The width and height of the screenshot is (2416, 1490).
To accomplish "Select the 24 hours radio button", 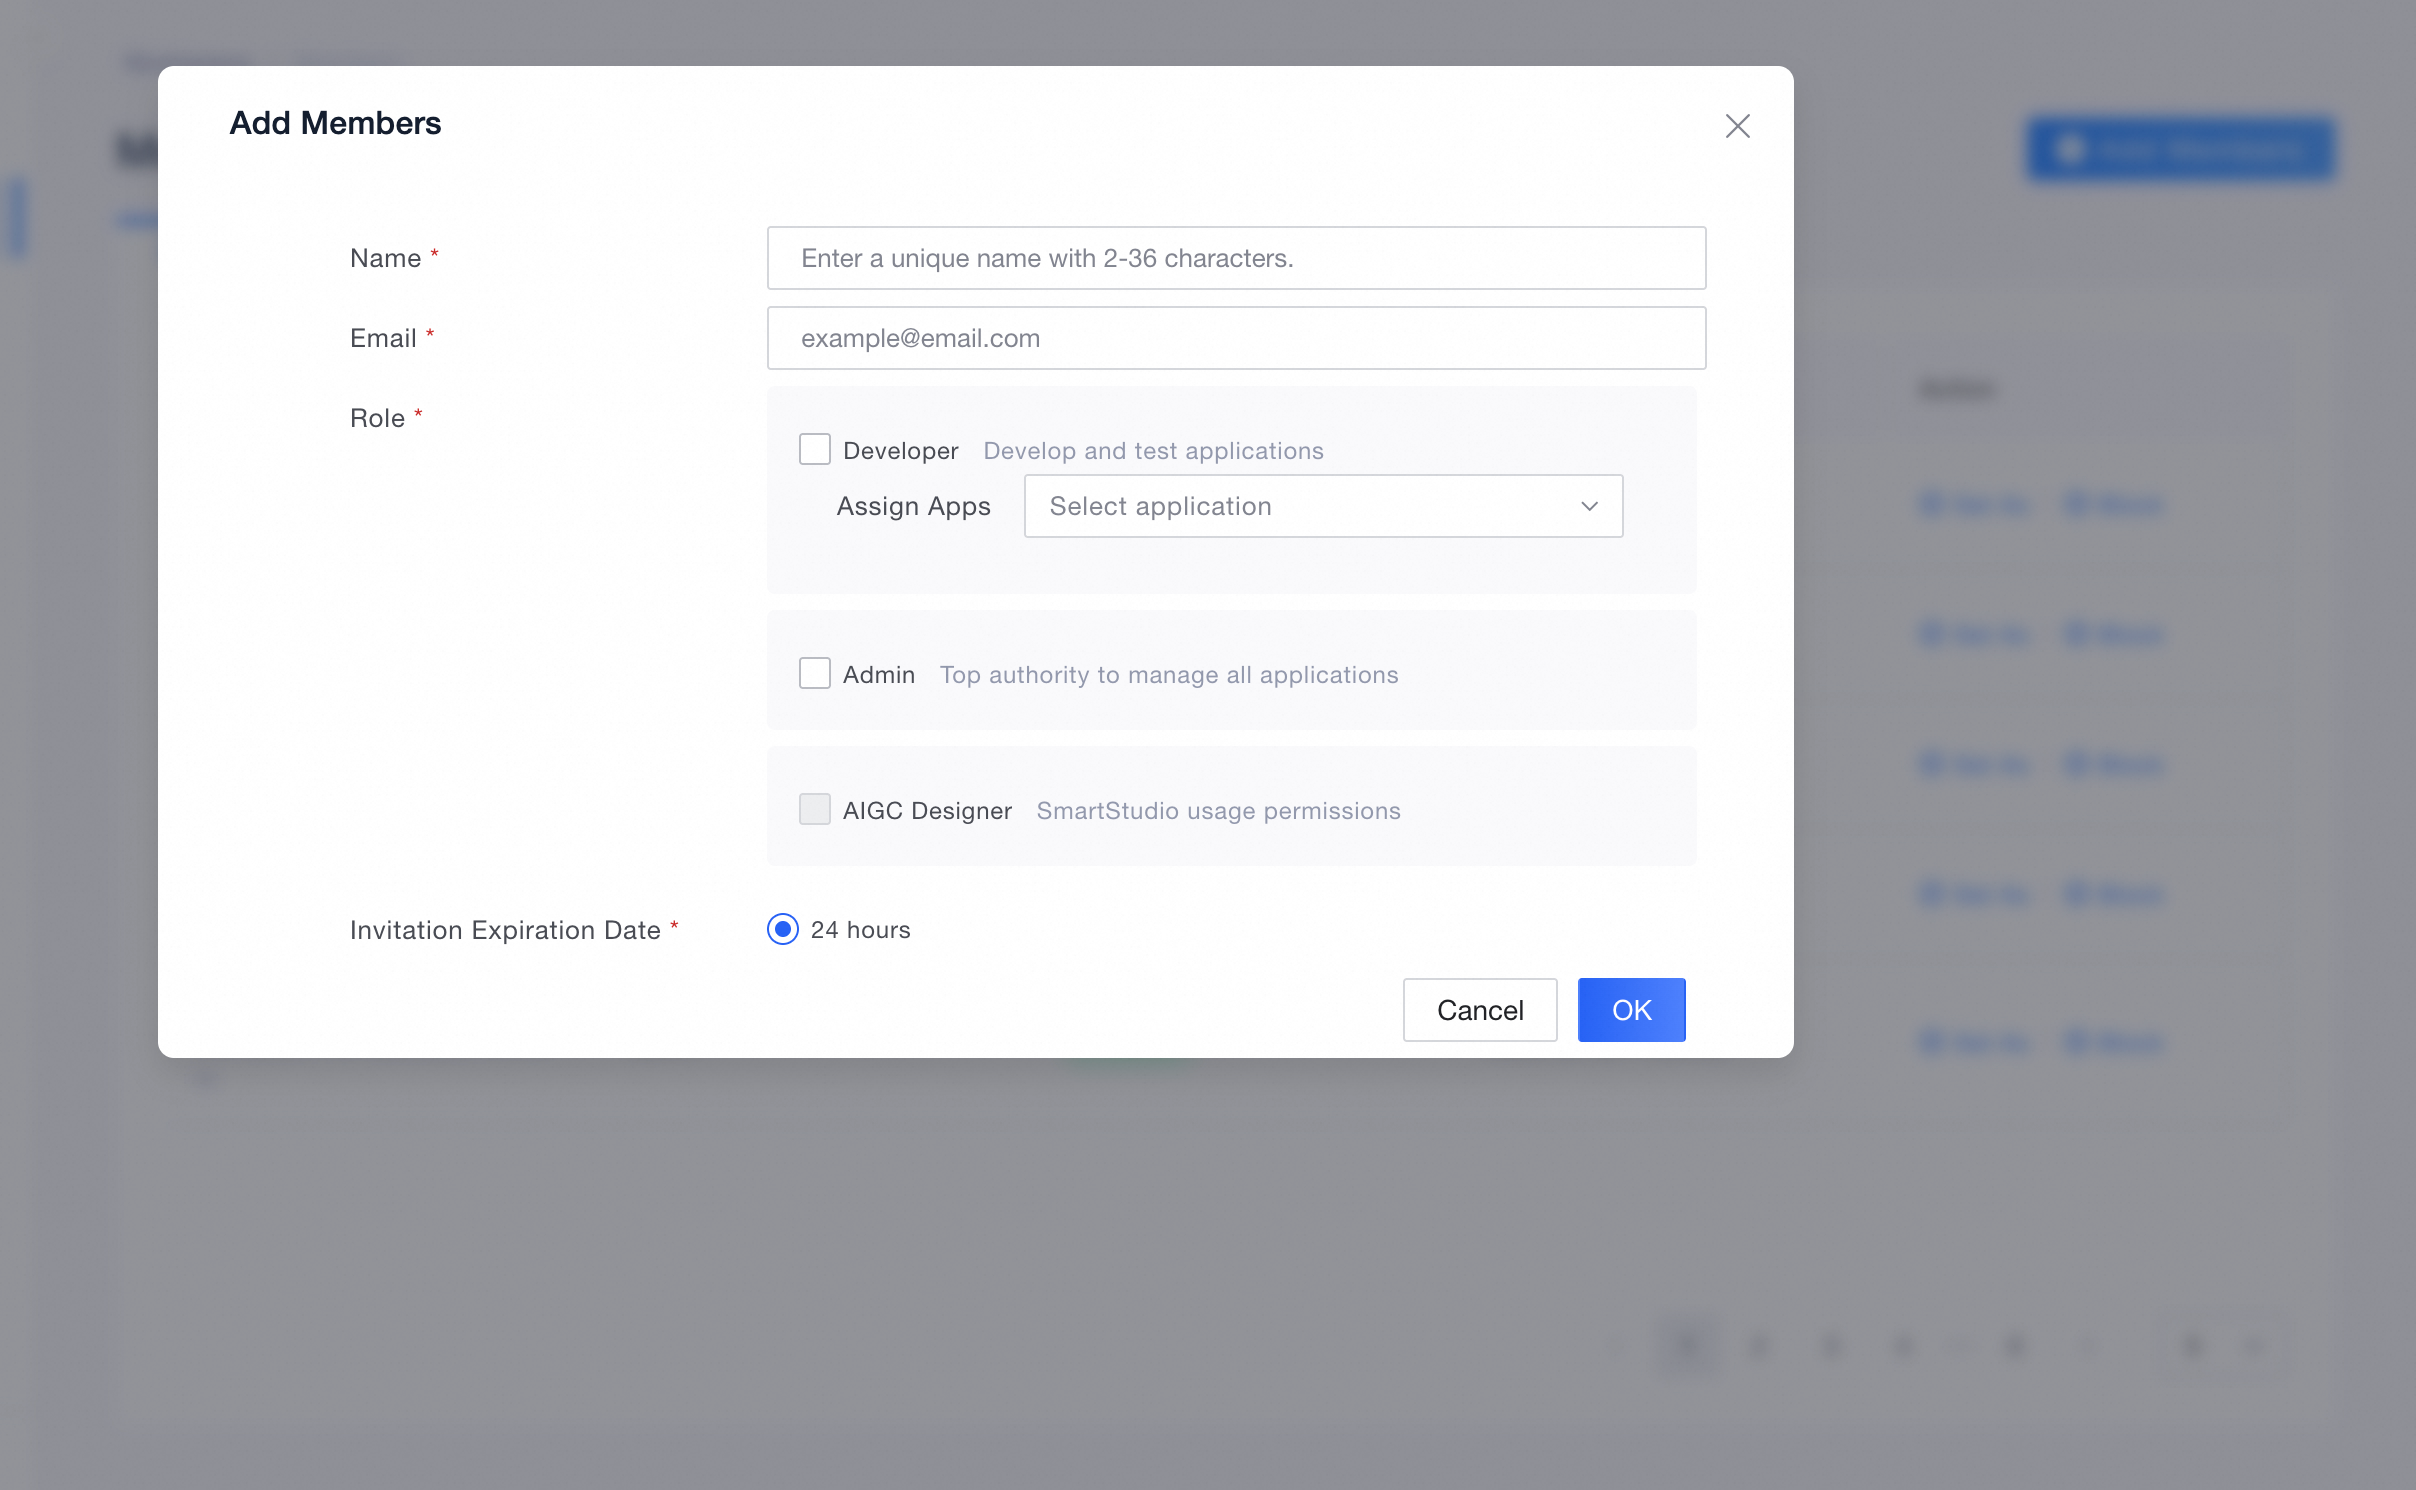I will (x=783, y=930).
